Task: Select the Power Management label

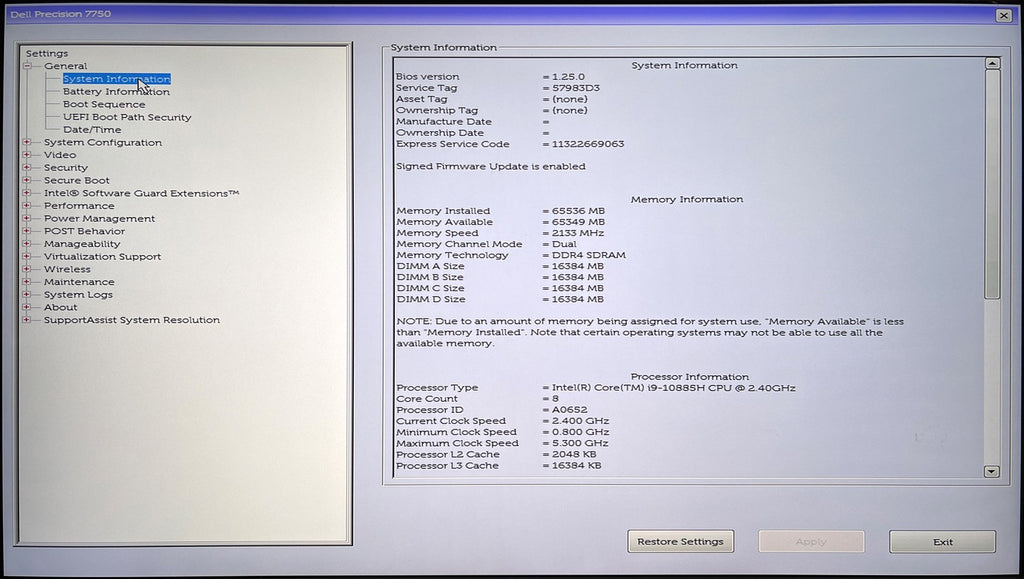Action: point(99,219)
